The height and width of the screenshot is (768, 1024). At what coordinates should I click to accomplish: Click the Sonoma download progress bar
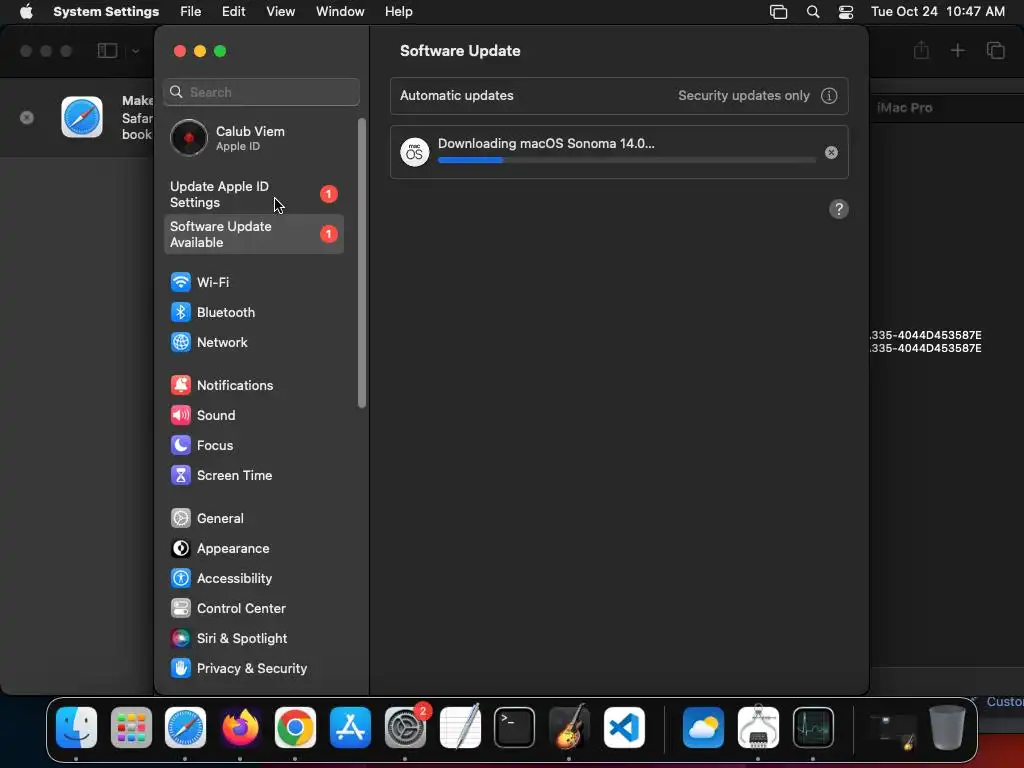tap(626, 160)
